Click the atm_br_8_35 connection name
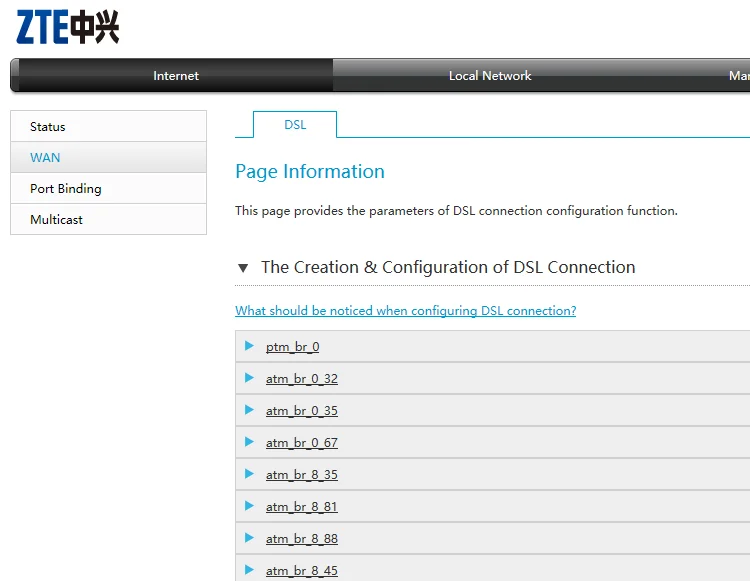The width and height of the screenshot is (750, 581). 302,475
